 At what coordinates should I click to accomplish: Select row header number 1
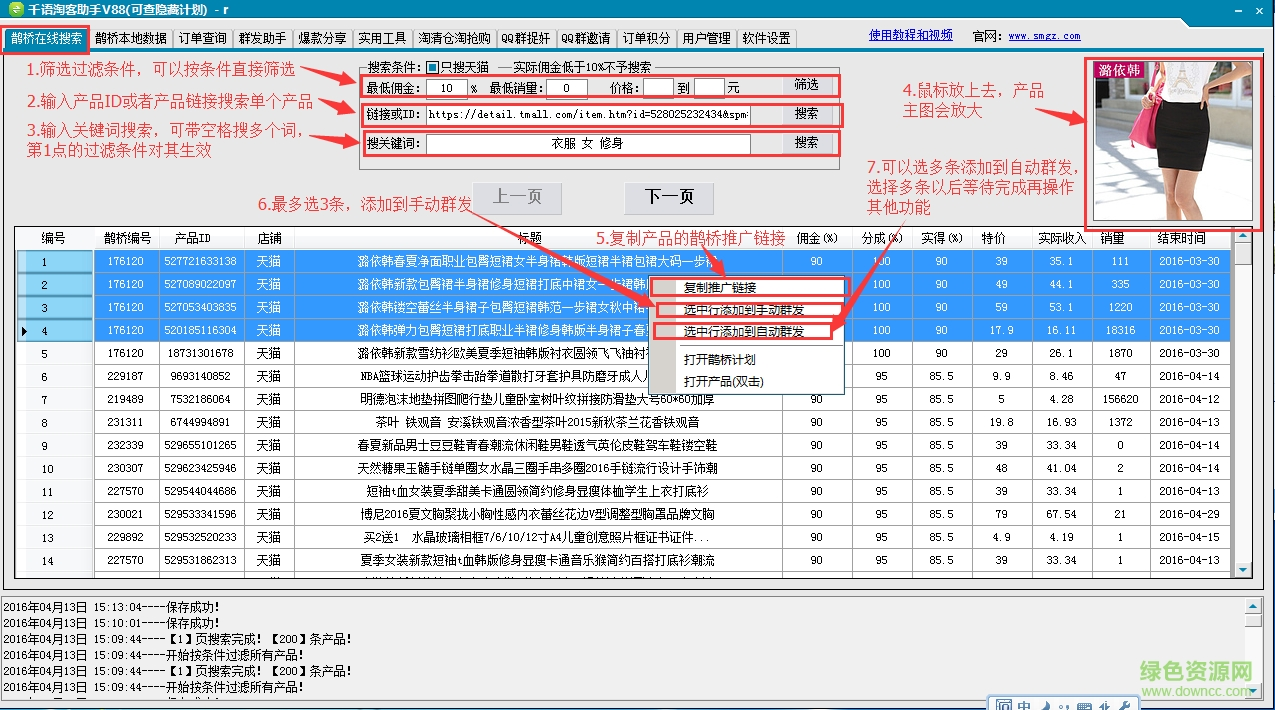click(x=54, y=262)
